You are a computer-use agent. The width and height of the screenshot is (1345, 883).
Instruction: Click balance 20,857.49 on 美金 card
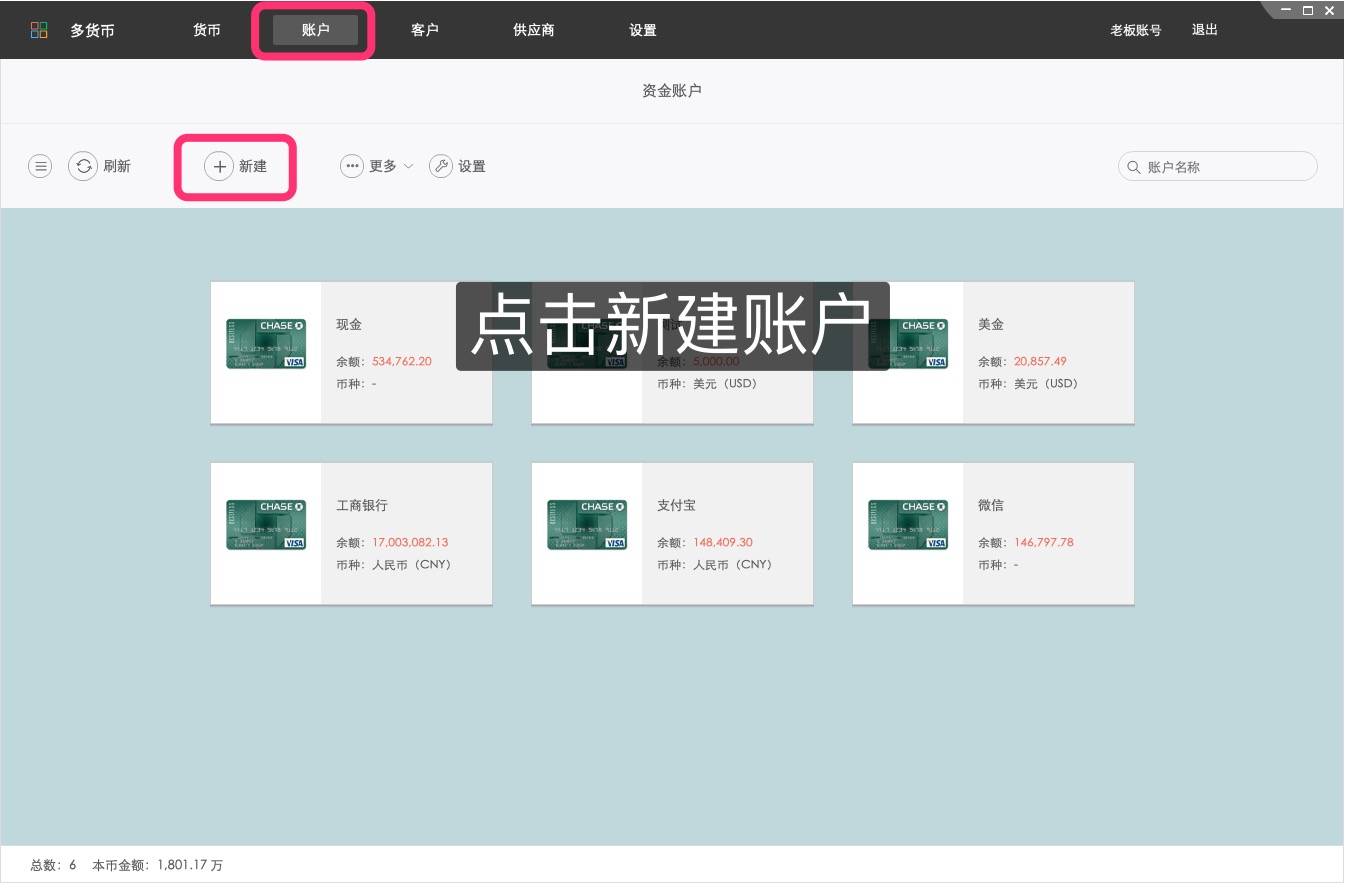1040,361
